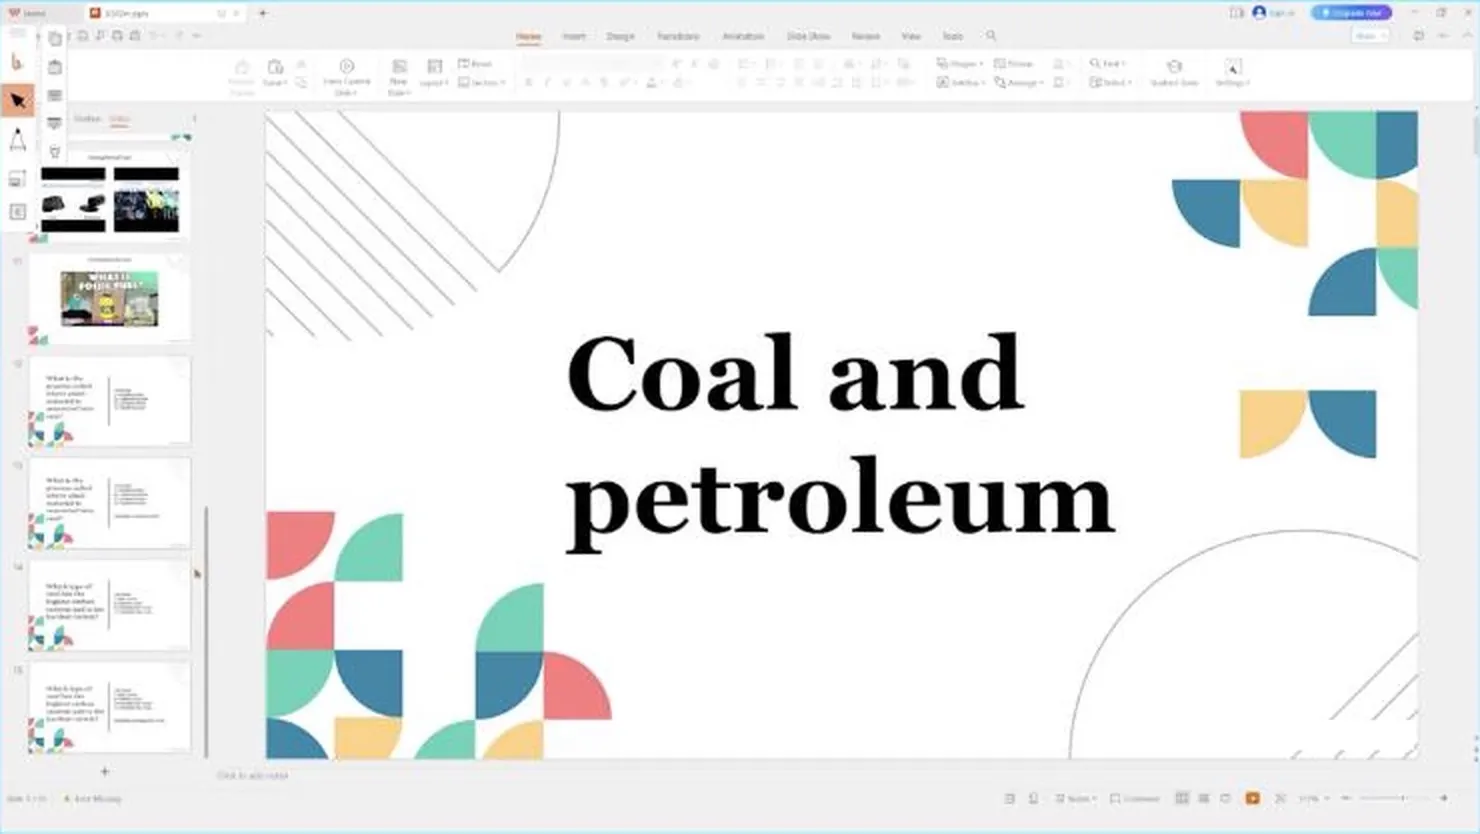Open the Review ribbon tab
This screenshot has height=834, width=1480.
866,36
